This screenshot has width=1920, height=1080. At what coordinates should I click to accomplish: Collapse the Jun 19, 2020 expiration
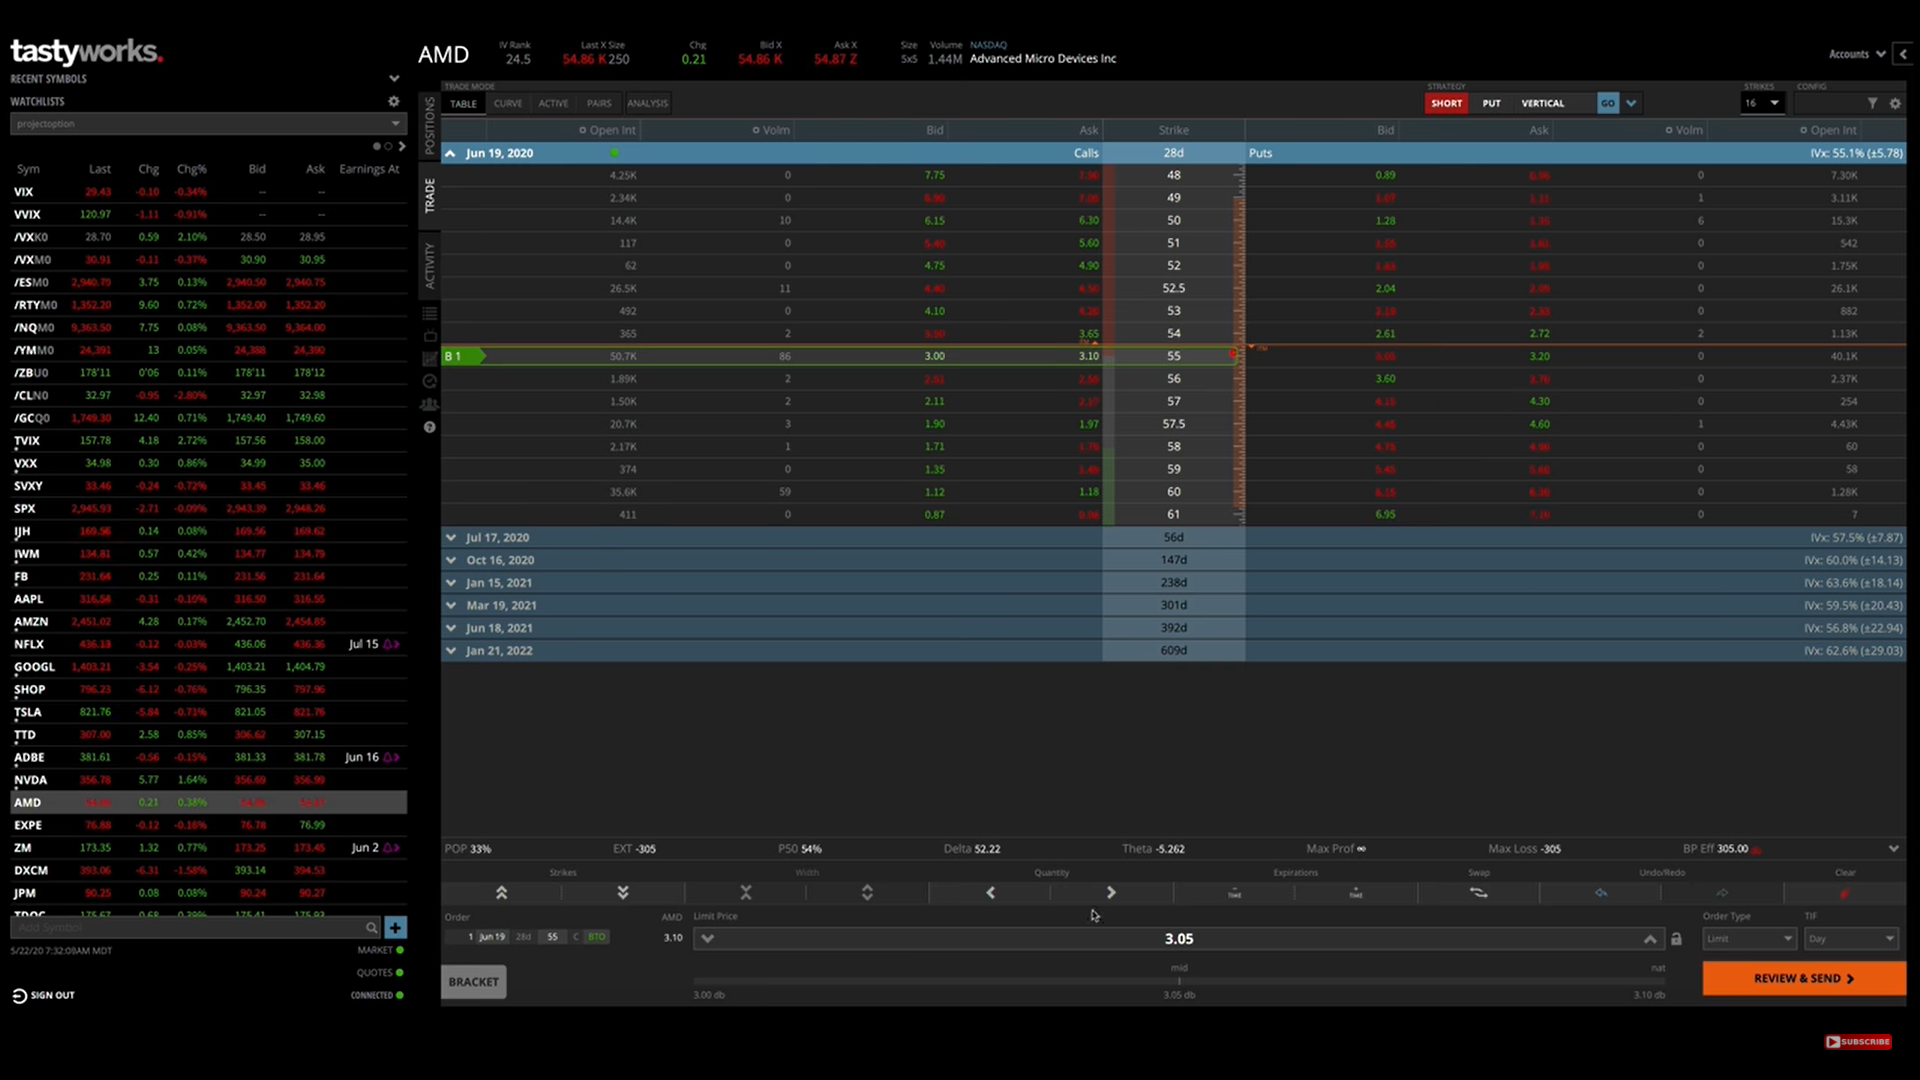pos(450,153)
